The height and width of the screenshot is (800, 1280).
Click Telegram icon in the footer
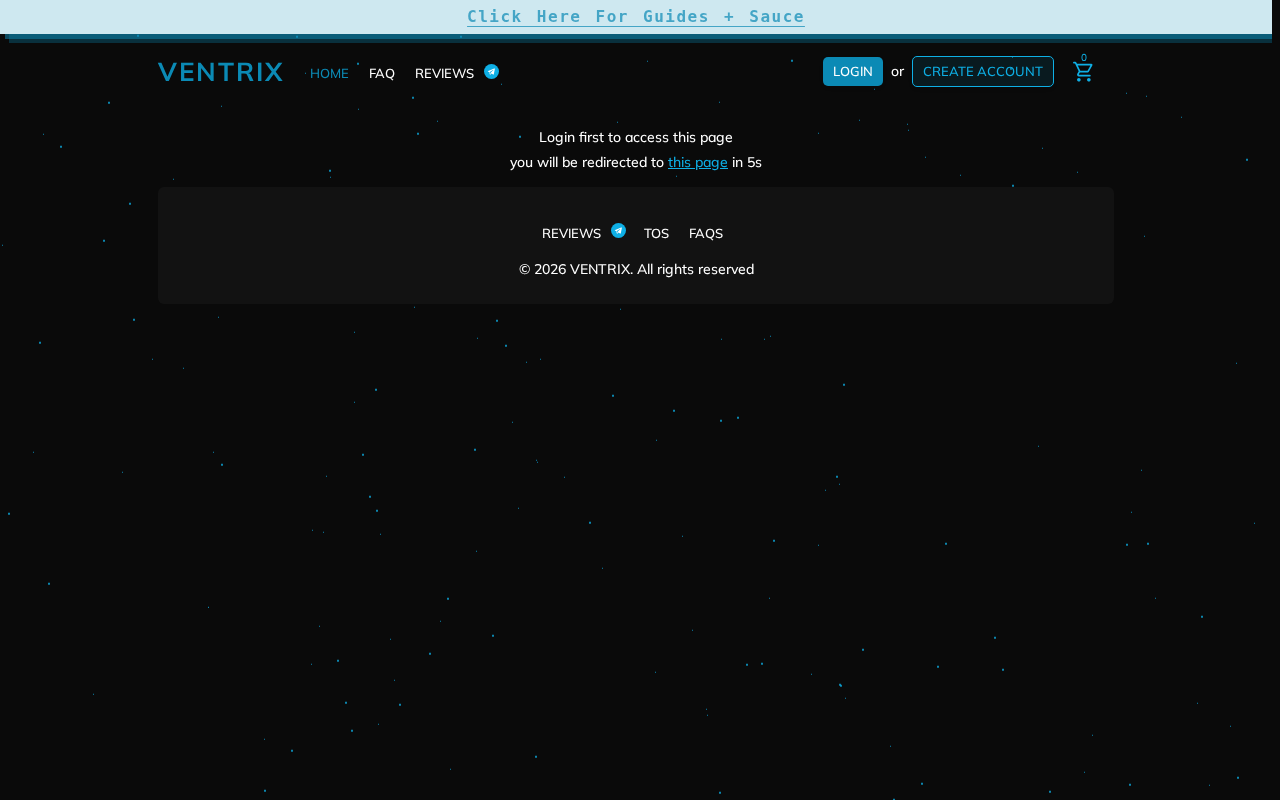coord(618,230)
